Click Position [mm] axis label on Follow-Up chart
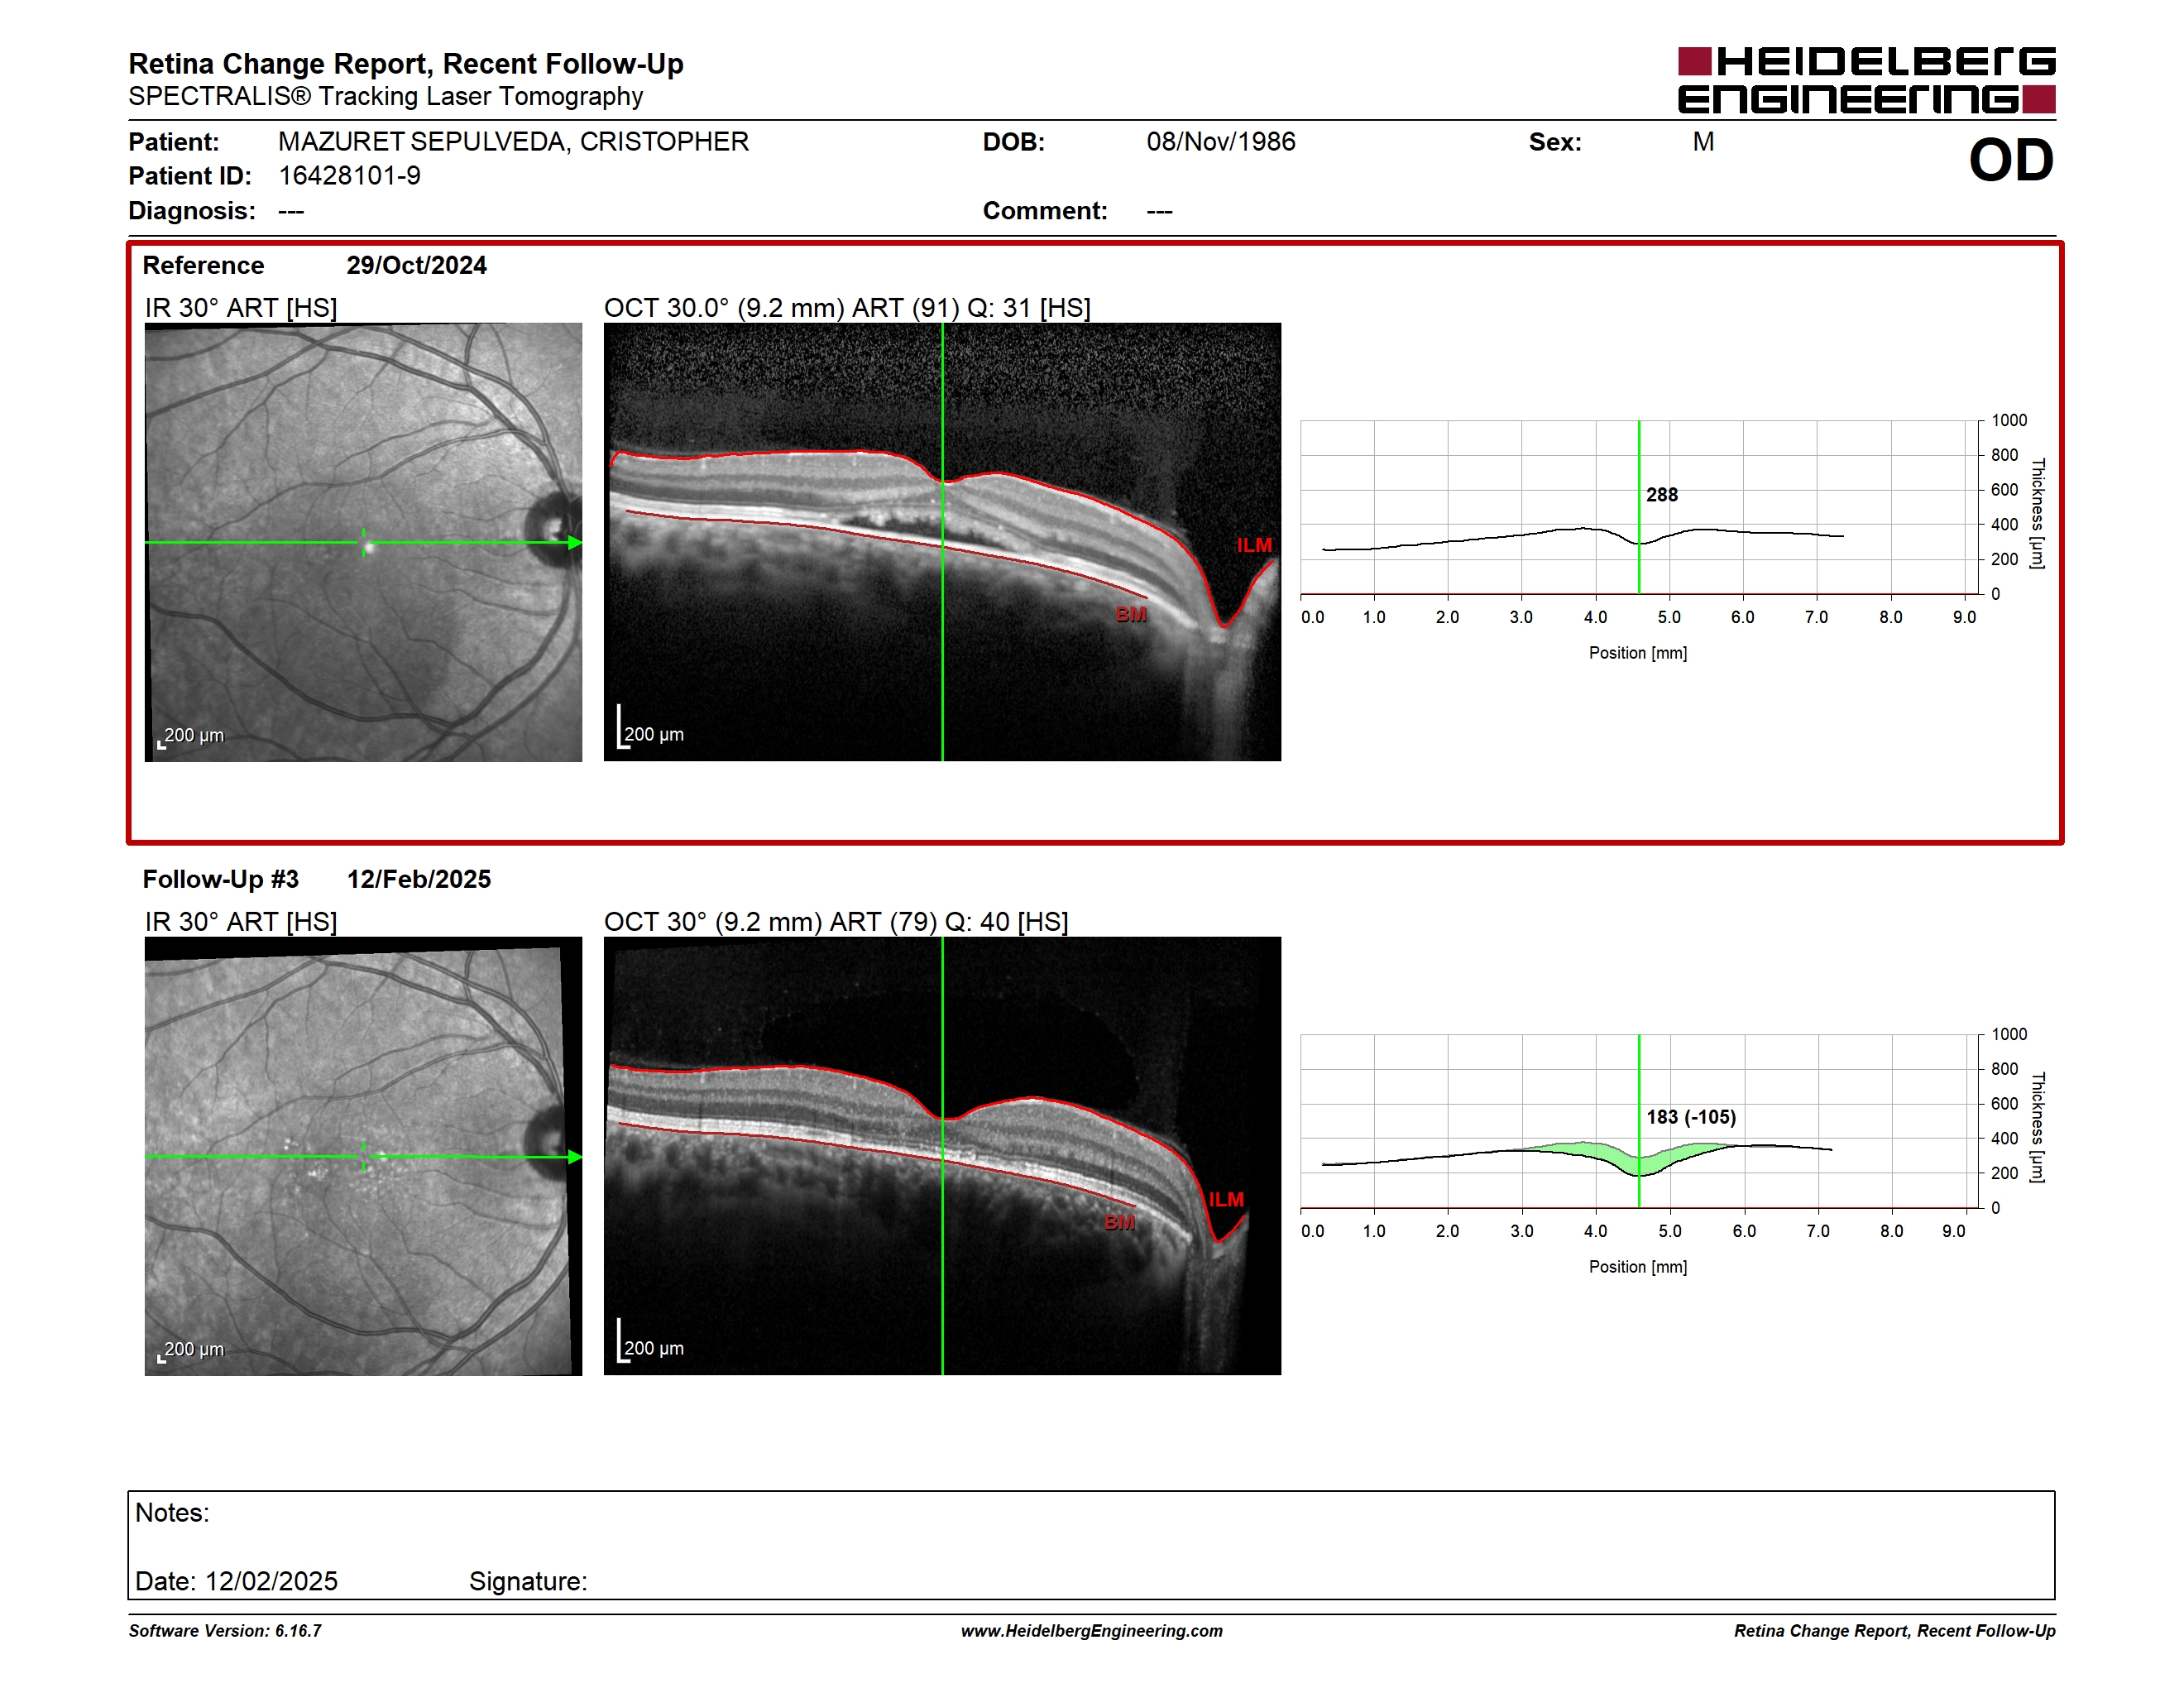 (1638, 1267)
